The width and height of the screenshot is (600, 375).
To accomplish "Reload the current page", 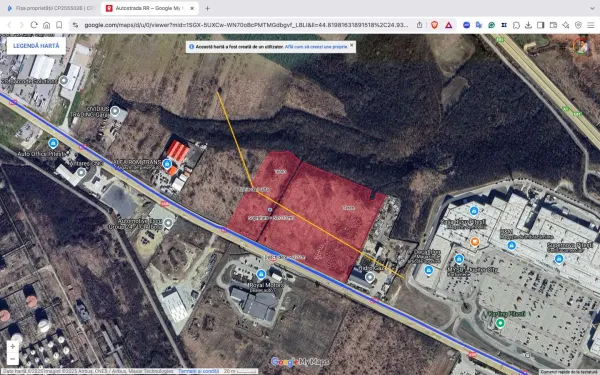I will point(34,25).
